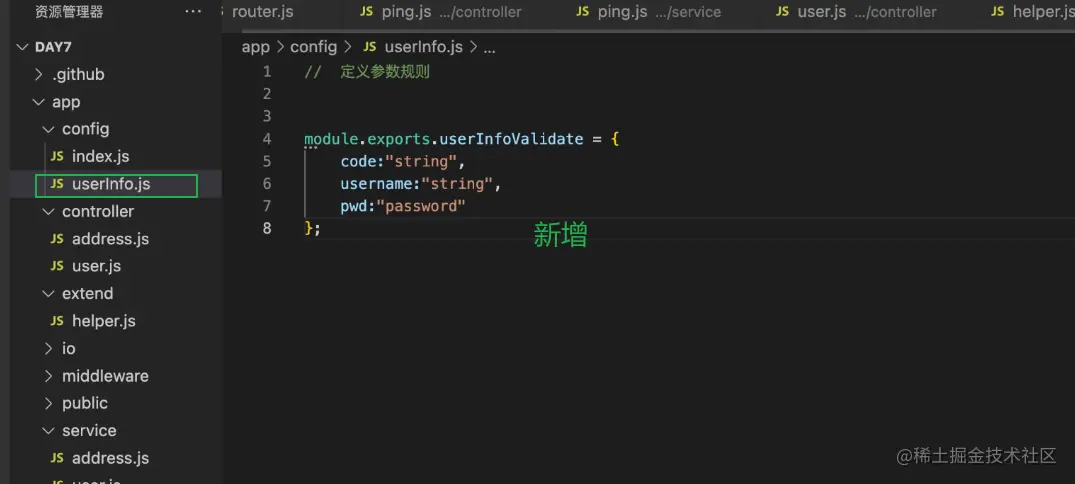1075x484 pixels.
Task: Click the username:"string" line
Action: point(421,184)
